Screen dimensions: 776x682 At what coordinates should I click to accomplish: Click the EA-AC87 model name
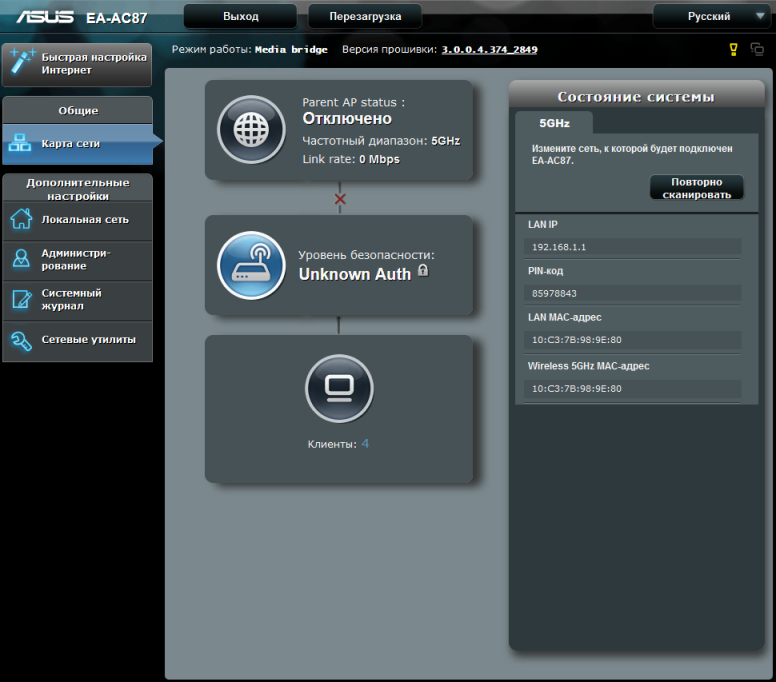(116, 18)
